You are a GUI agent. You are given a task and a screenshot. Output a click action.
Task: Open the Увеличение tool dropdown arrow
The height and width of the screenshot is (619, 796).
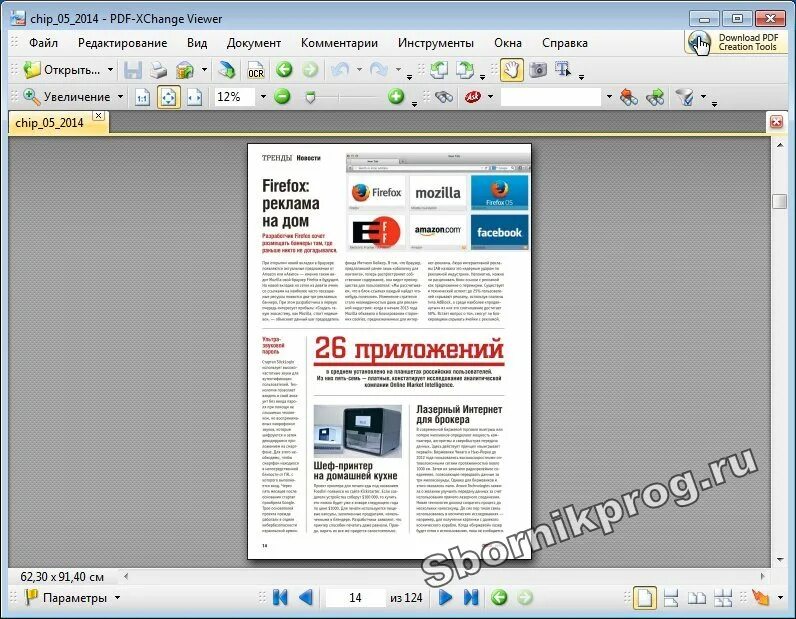[x=120, y=96]
